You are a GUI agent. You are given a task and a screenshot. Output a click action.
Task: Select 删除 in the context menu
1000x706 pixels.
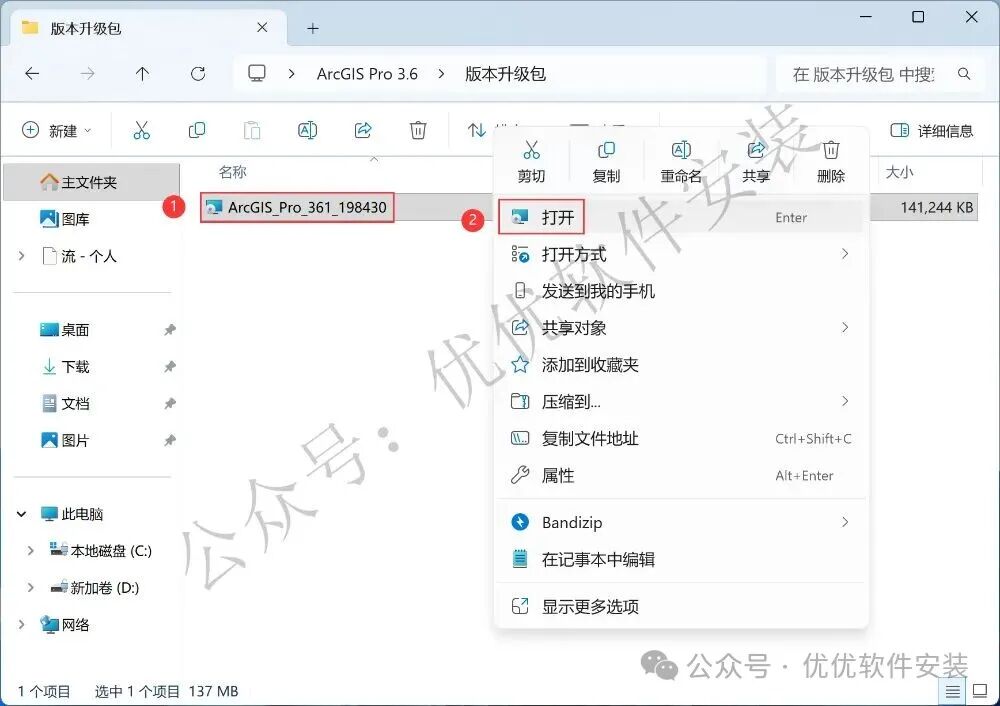(x=831, y=162)
